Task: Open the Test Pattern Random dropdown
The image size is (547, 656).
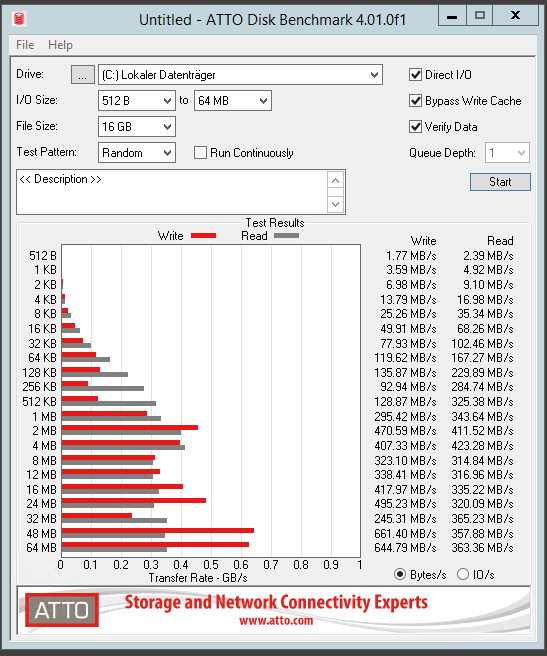Action: tap(136, 153)
